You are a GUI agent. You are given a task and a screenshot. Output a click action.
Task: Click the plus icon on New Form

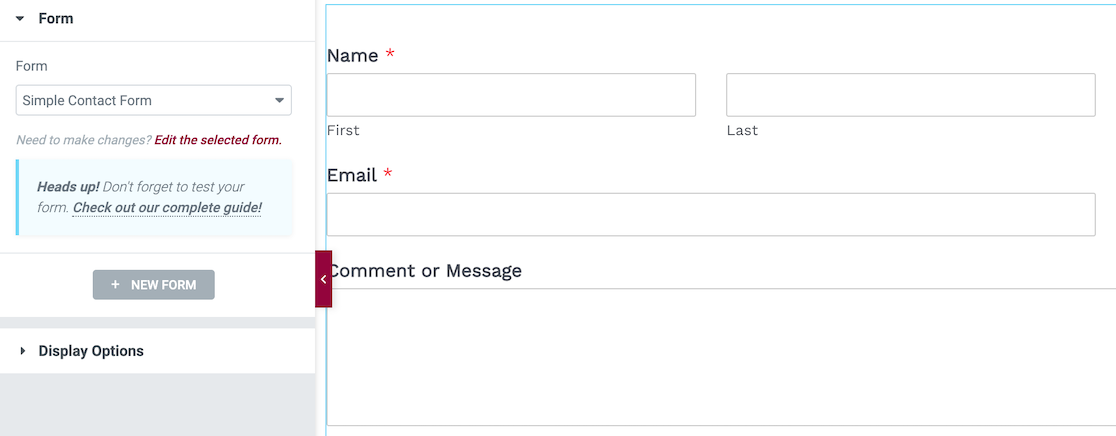[x=116, y=285]
